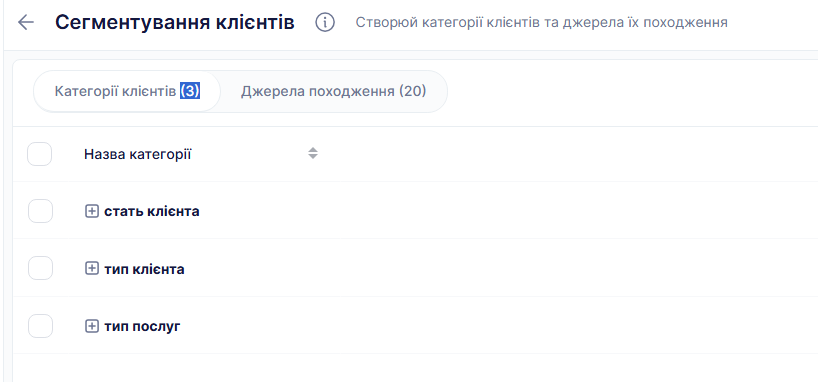Expand the тип послуг category tree
818x382 pixels.
coord(92,326)
